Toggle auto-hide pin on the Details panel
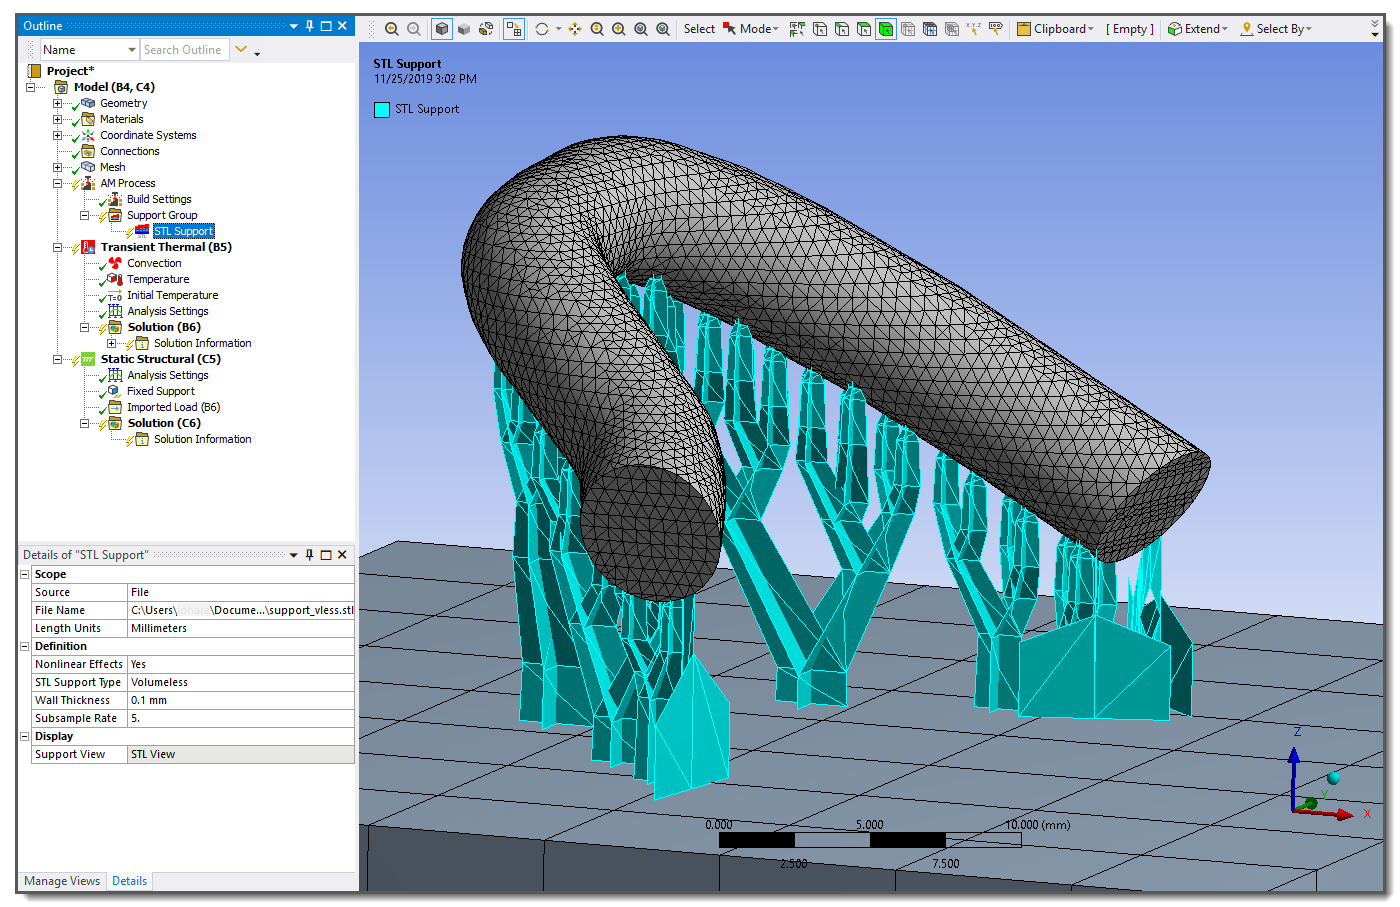Viewport: 1400px width, 907px height. click(x=309, y=554)
